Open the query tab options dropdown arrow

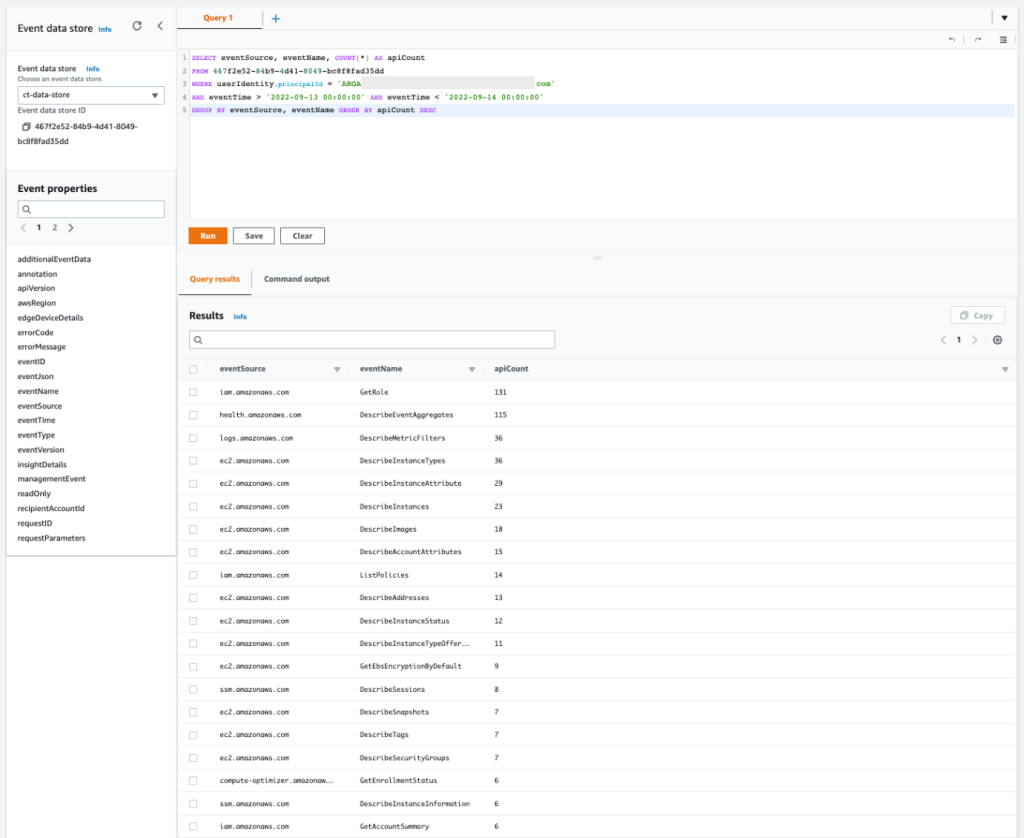[1004, 17]
